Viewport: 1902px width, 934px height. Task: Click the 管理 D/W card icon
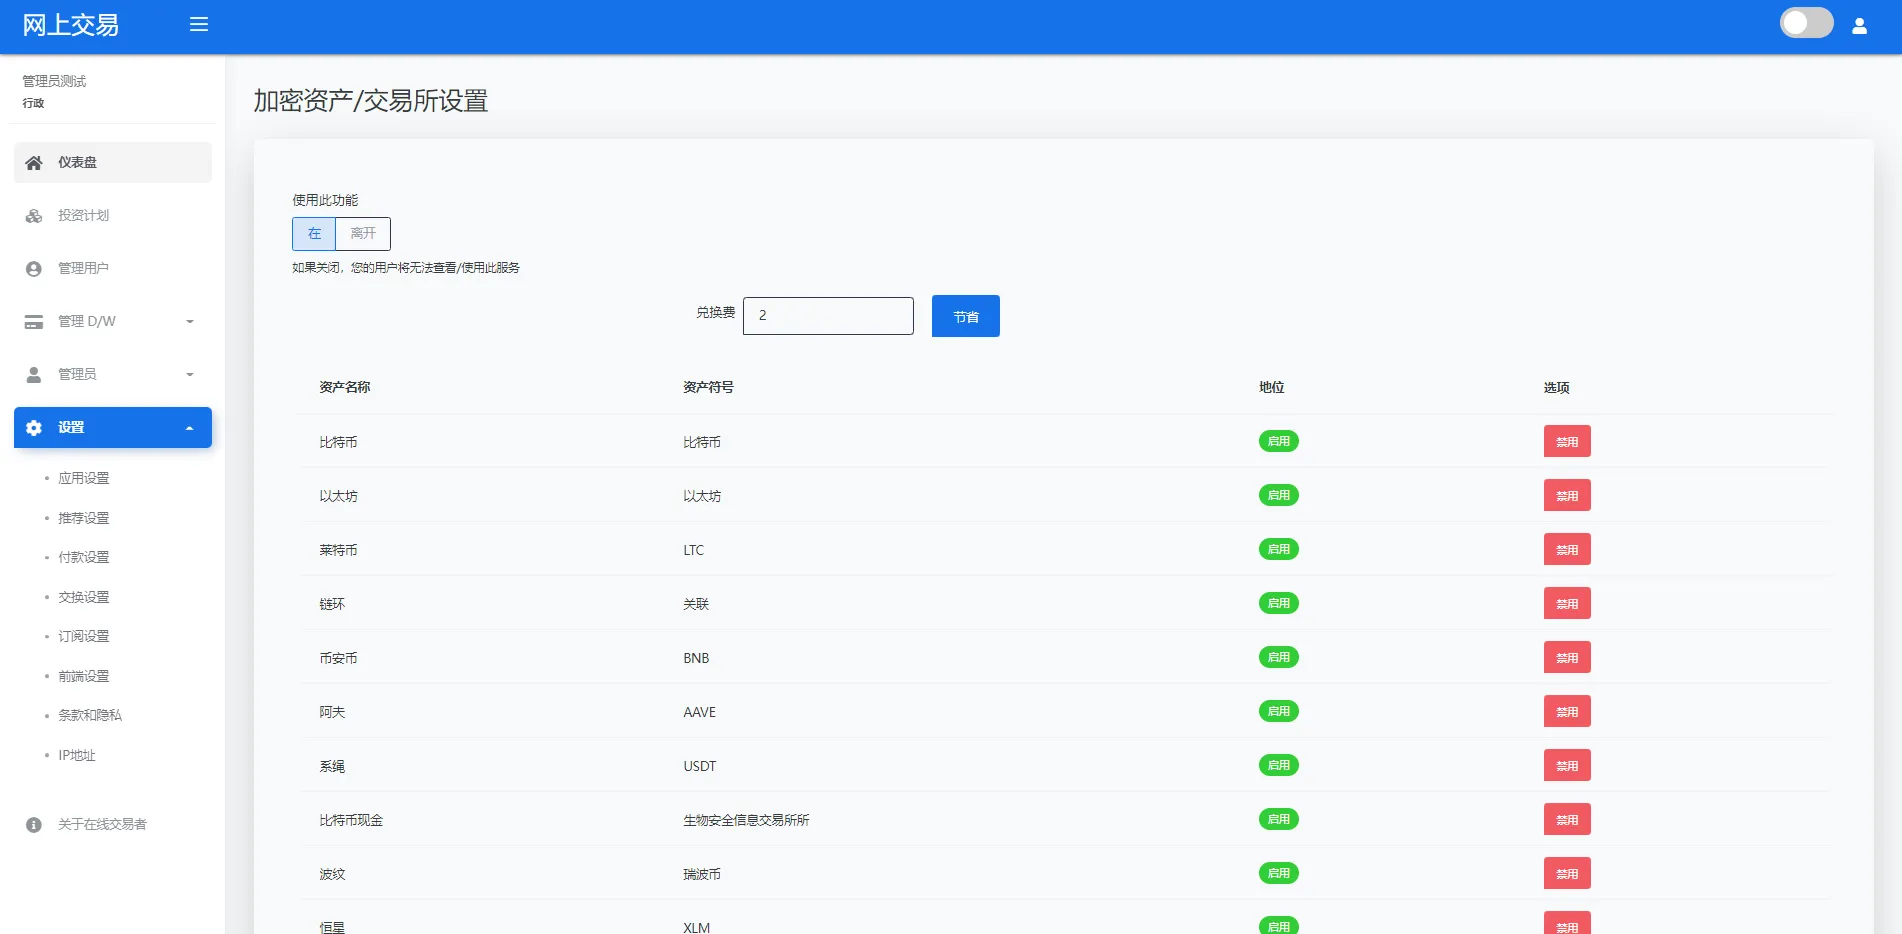34,322
